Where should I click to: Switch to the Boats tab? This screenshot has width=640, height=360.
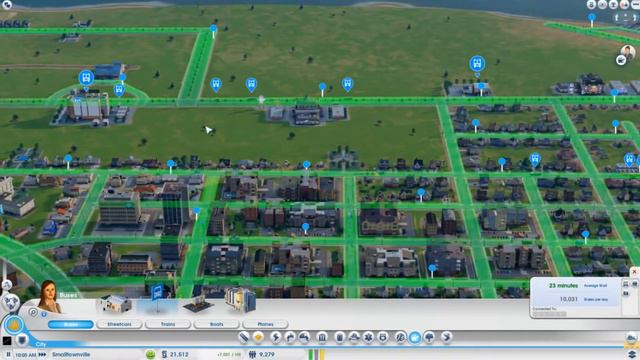pos(216,324)
